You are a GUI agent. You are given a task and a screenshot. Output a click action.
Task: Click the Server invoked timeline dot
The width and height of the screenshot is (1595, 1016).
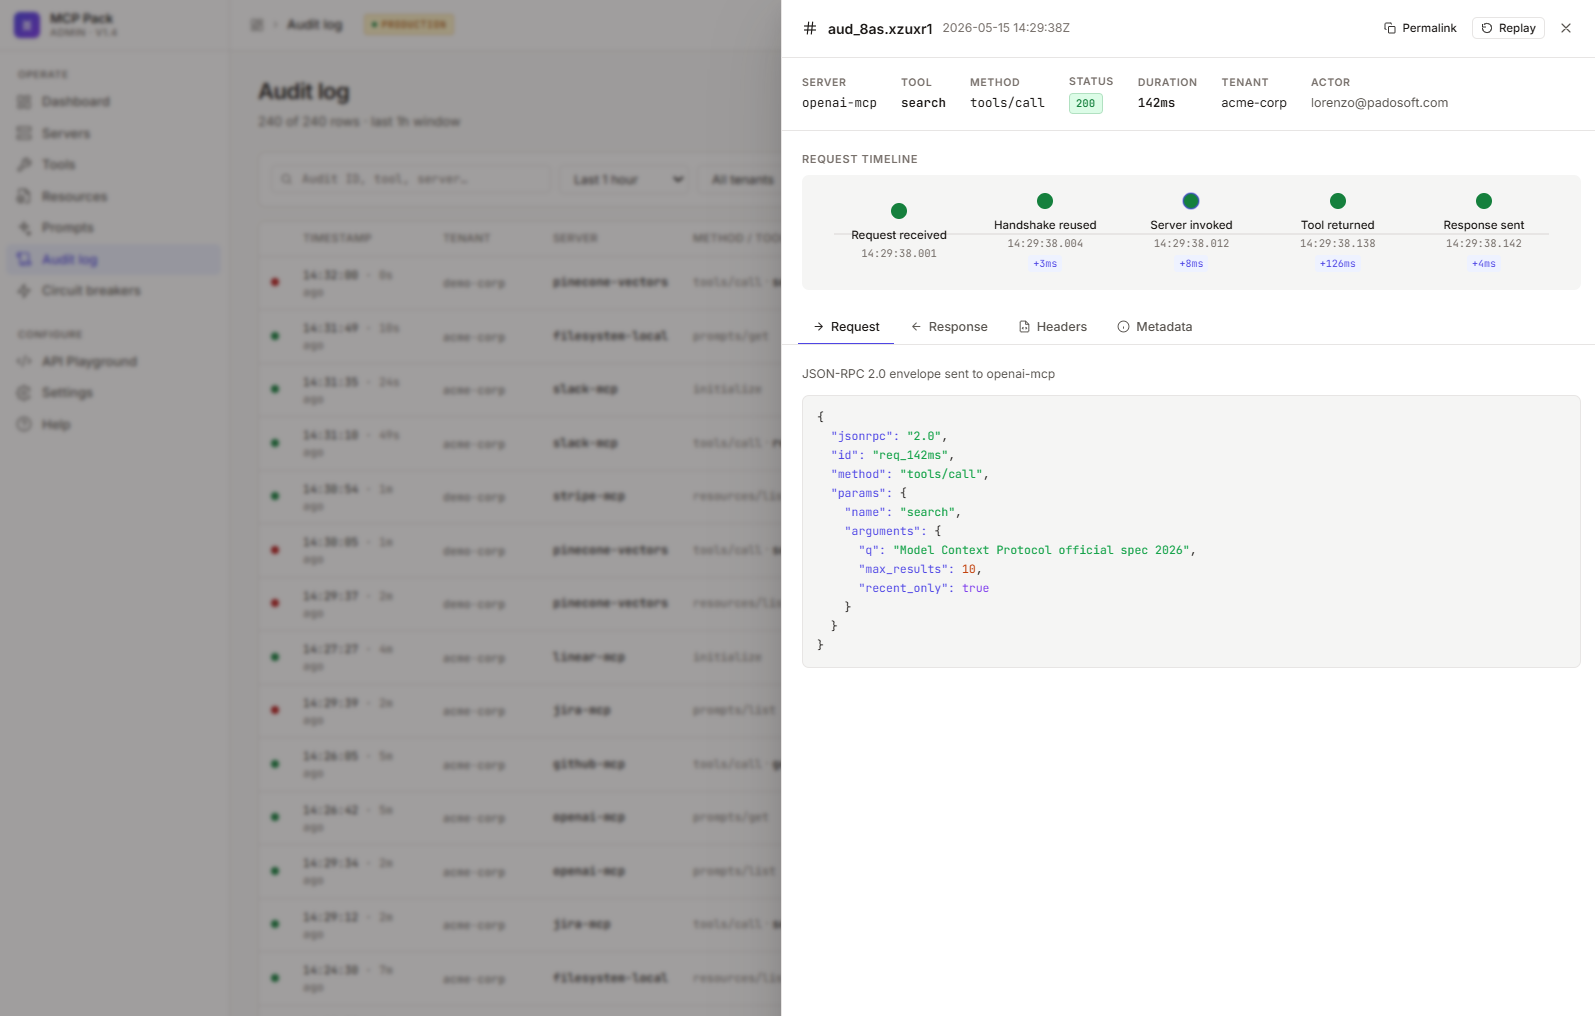(1191, 201)
